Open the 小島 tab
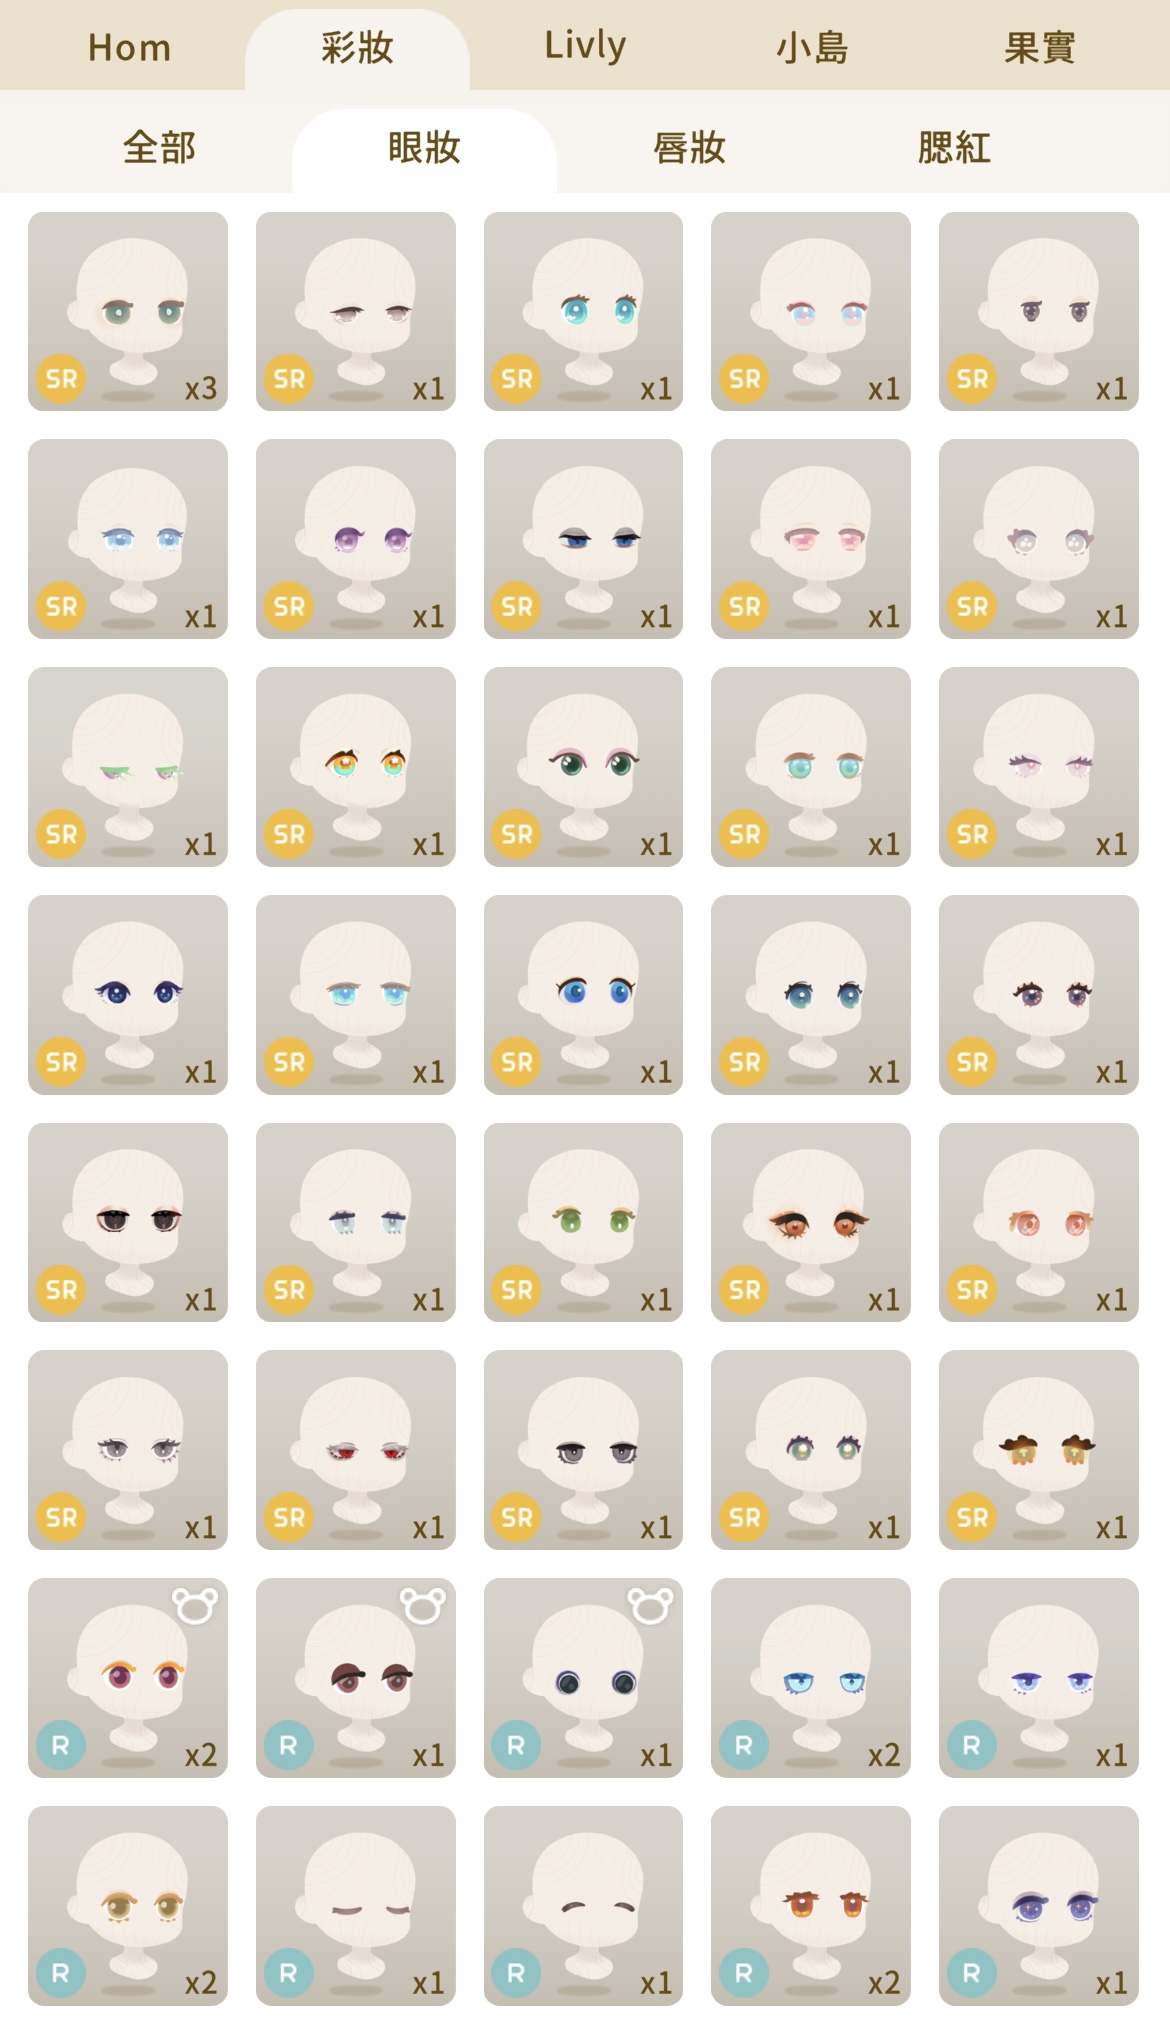Viewport: 1170px width, 2026px height. tap(812, 47)
